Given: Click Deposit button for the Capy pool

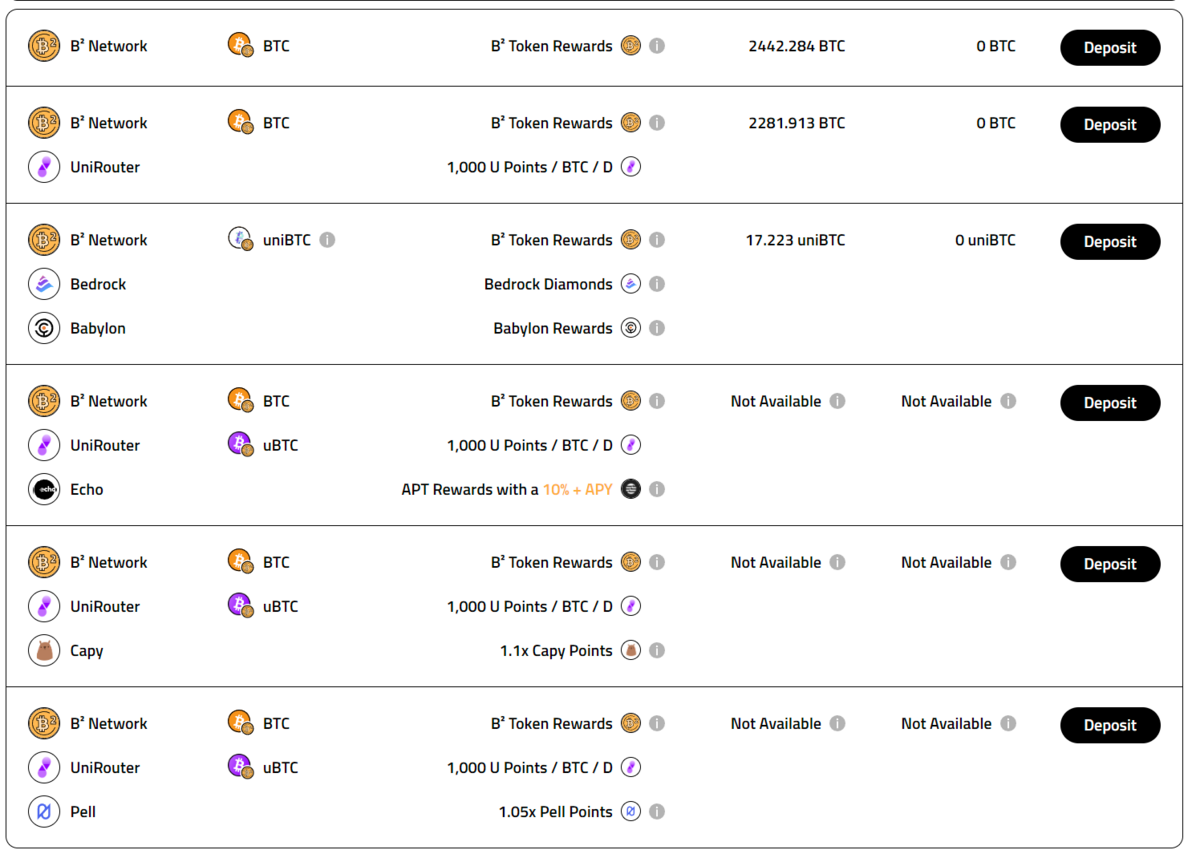Looking at the screenshot, I should point(1110,563).
